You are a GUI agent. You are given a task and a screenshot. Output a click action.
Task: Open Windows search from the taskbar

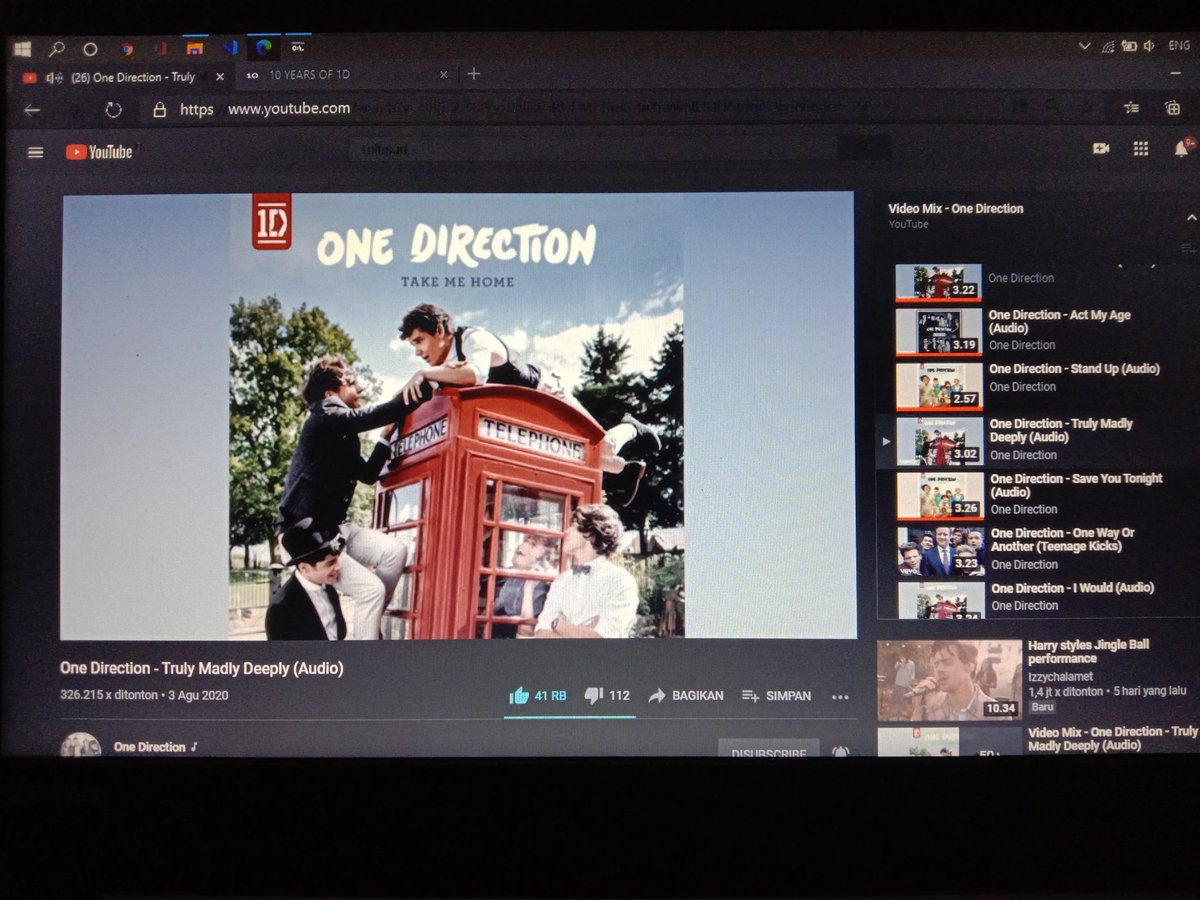click(56, 48)
